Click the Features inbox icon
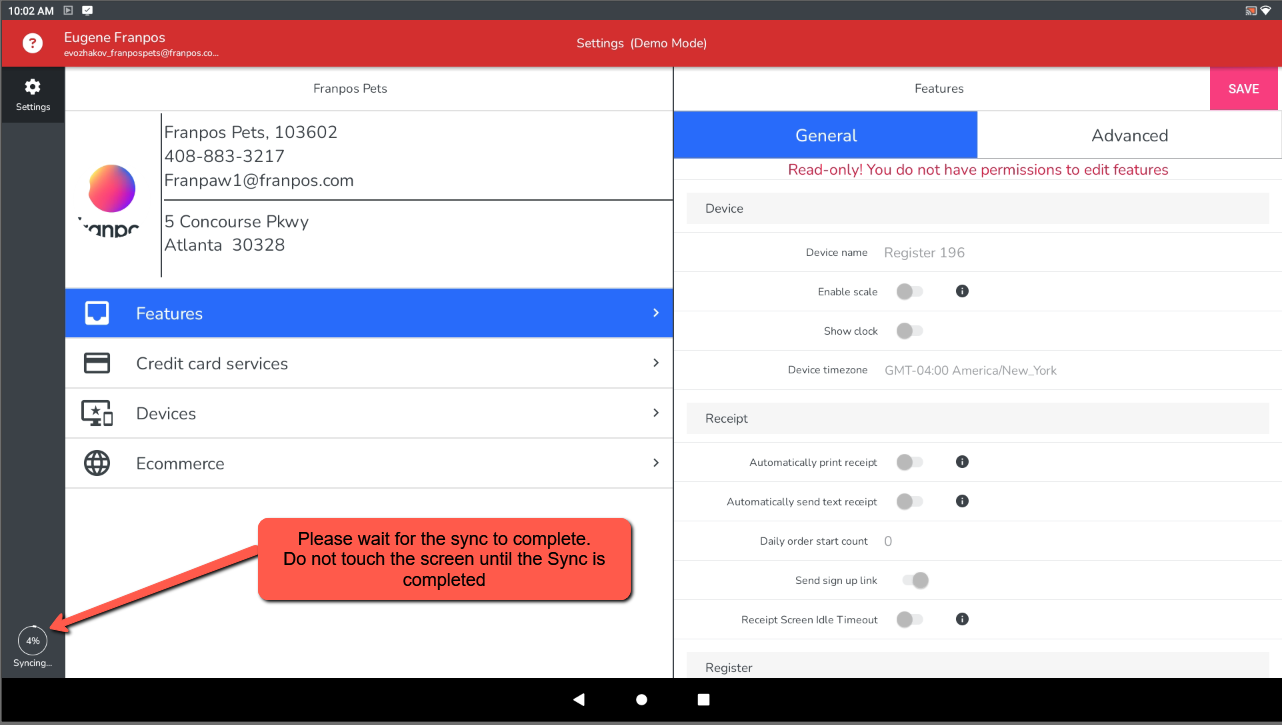 97,313
